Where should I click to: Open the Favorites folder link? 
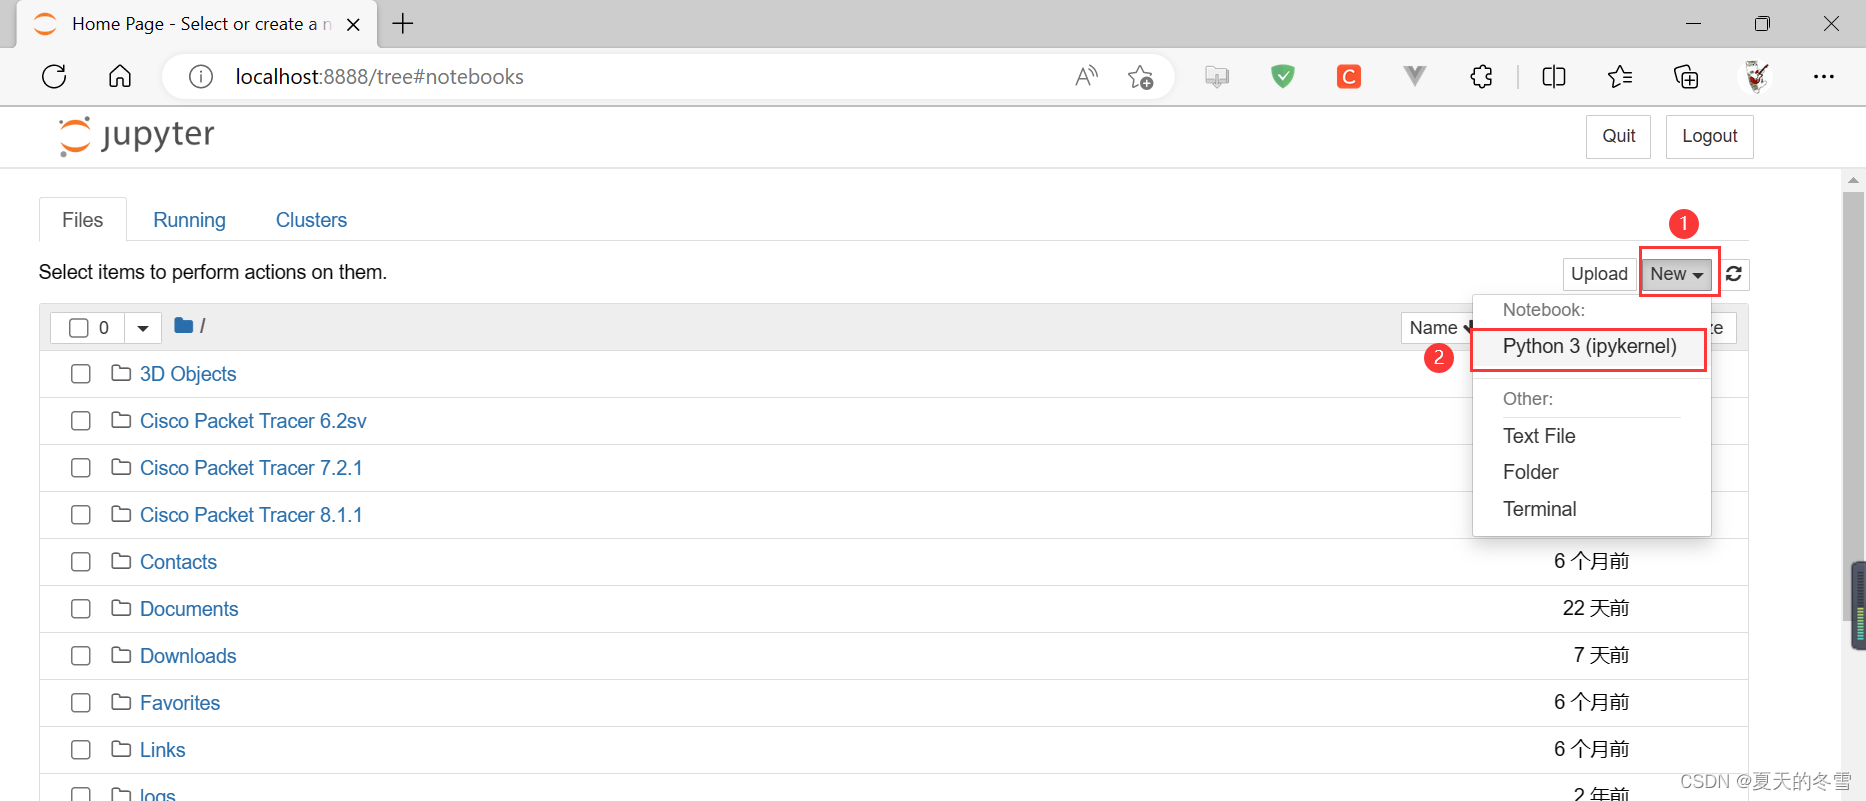pos(180,703)
